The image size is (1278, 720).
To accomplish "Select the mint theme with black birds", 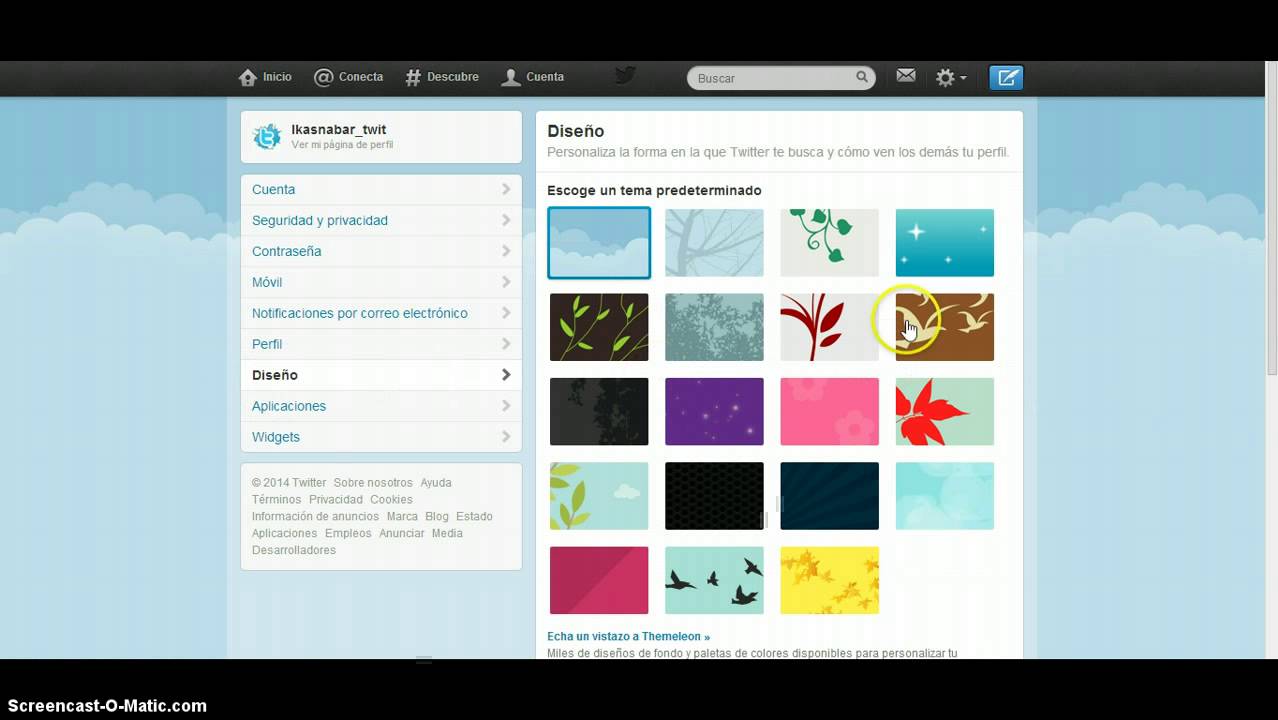I will (714, 580).
